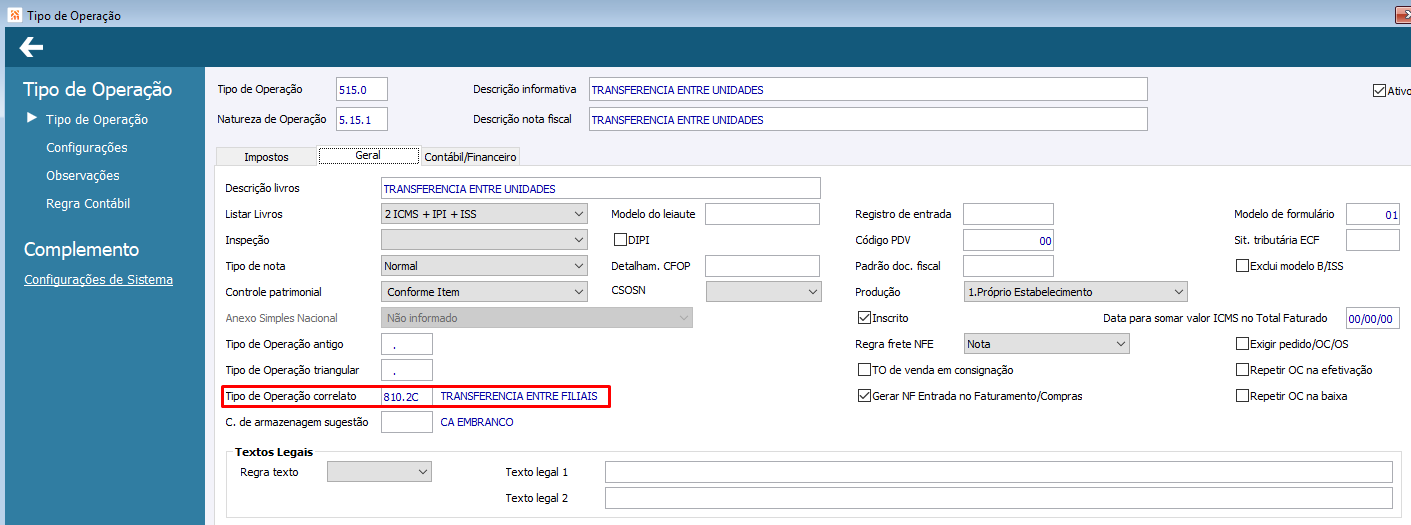Open the Listar Livros dropdown
Viewport: 1411px width, 525px height.
(484, 214)
